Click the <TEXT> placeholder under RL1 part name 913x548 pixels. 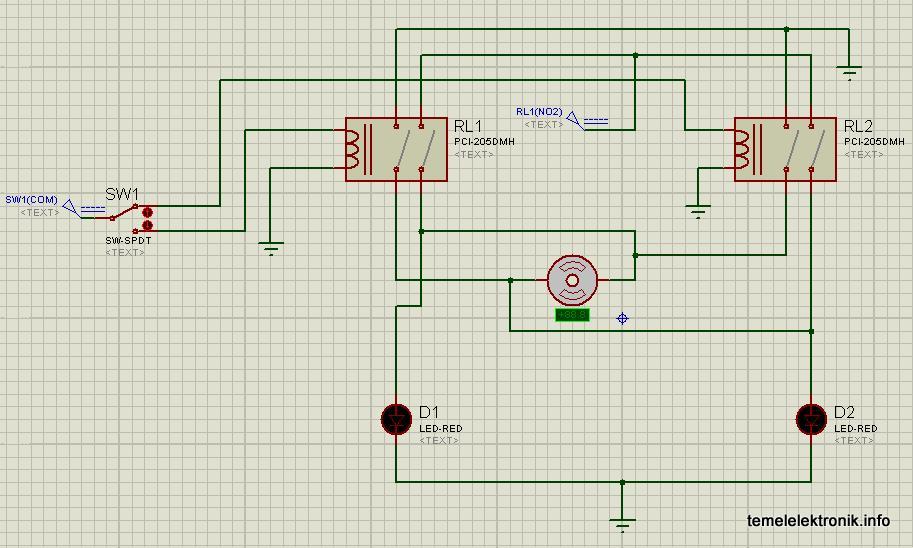pos(474,154)
